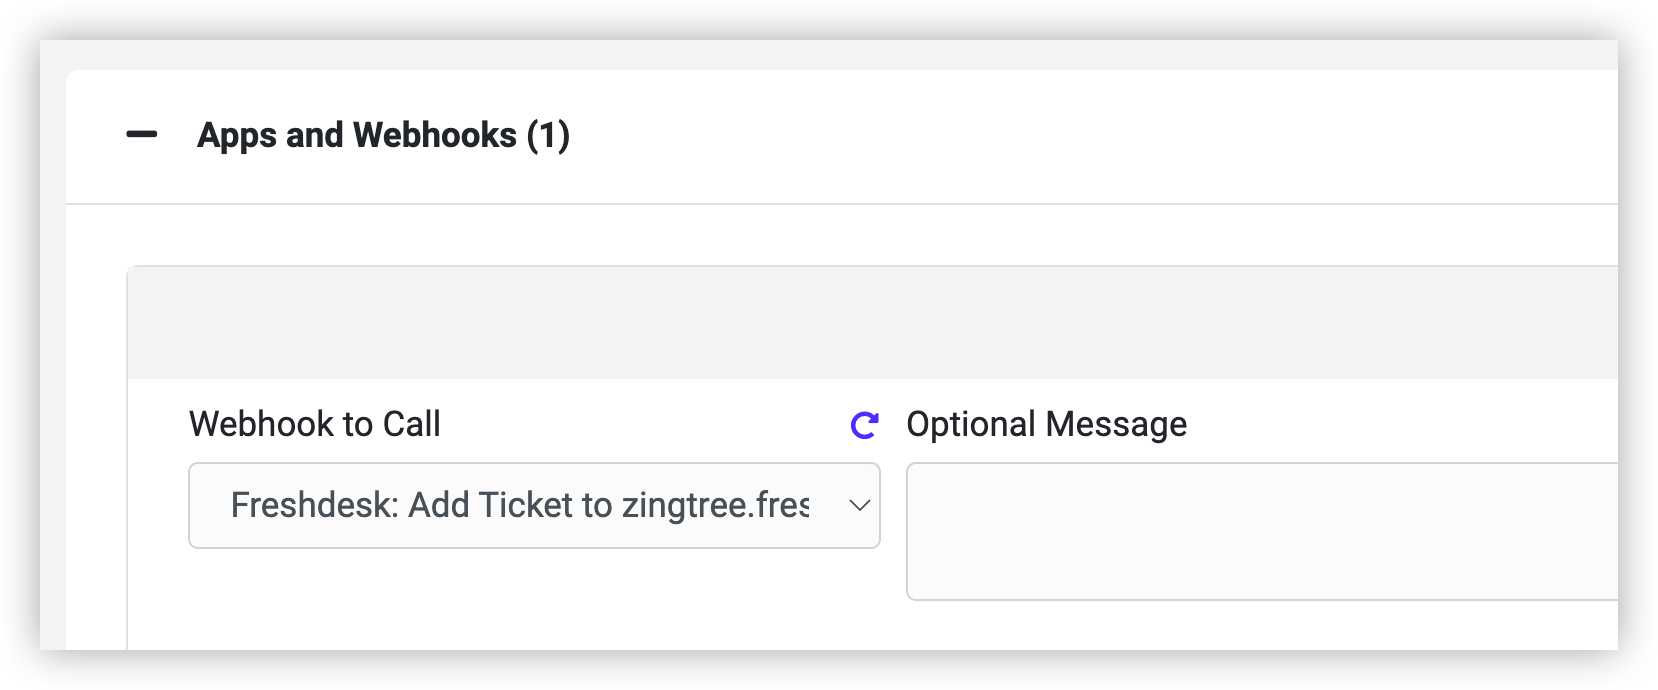Select the Freshdesk: Add Ticket option text
The height and width of the screenshot is (690, 1658).
tap(520, 505)
